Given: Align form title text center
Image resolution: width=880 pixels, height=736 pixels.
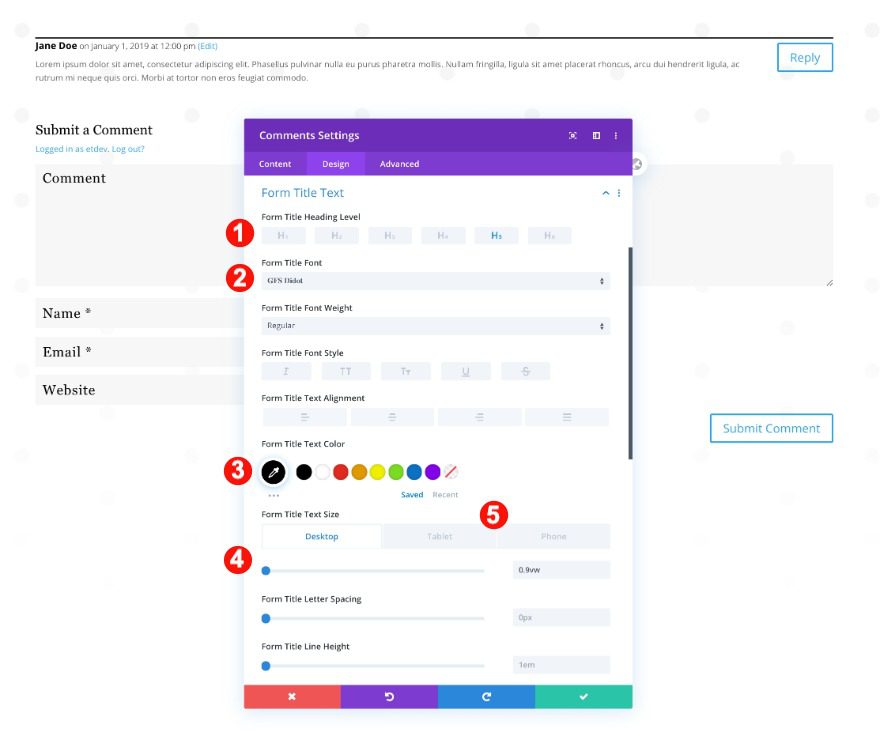Looking at the screenshot, I should click(x=392, y=417).
